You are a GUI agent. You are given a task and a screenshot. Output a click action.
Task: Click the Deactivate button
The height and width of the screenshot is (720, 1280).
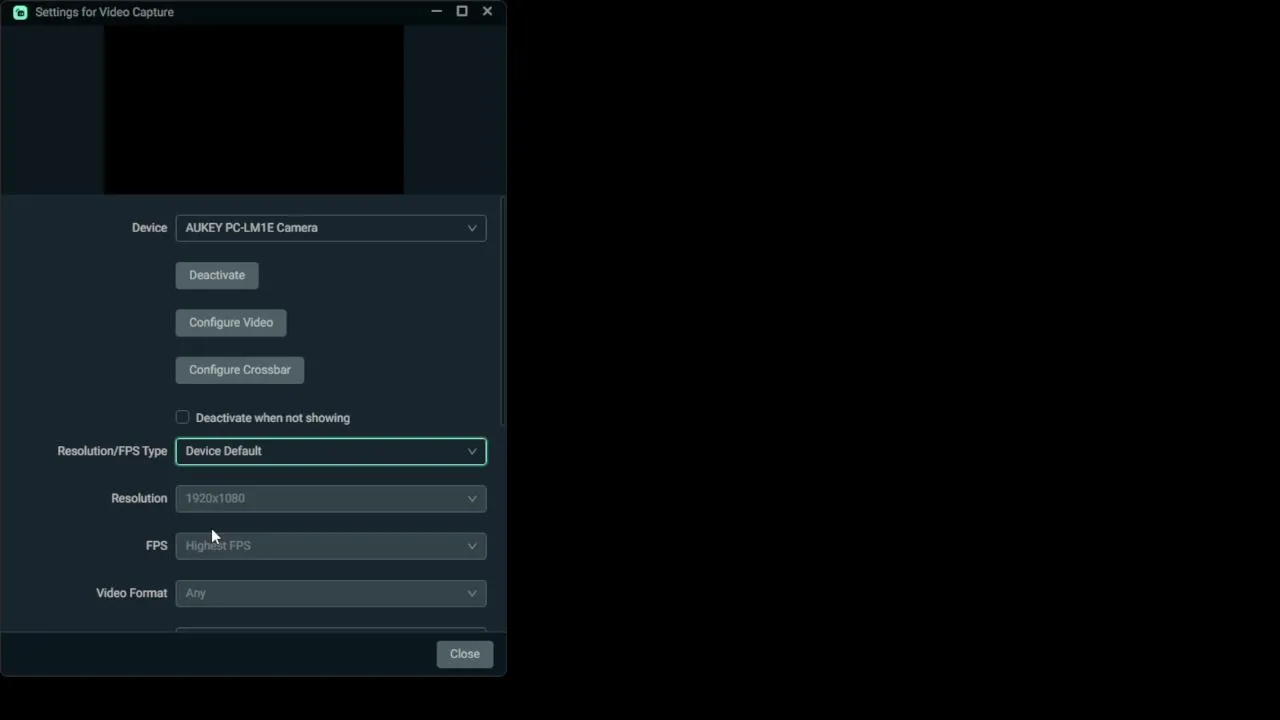217,275
